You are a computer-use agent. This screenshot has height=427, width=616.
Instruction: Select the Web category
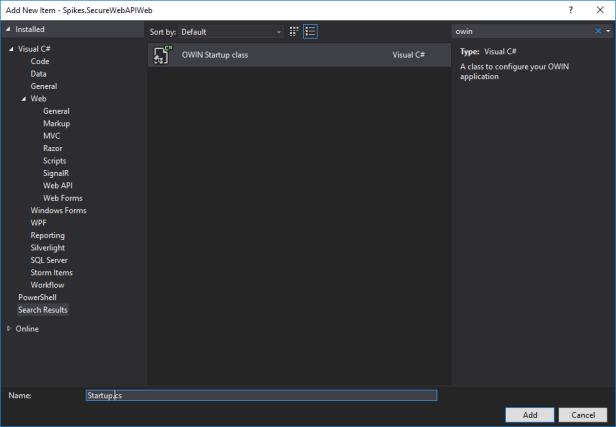point(38,99)
